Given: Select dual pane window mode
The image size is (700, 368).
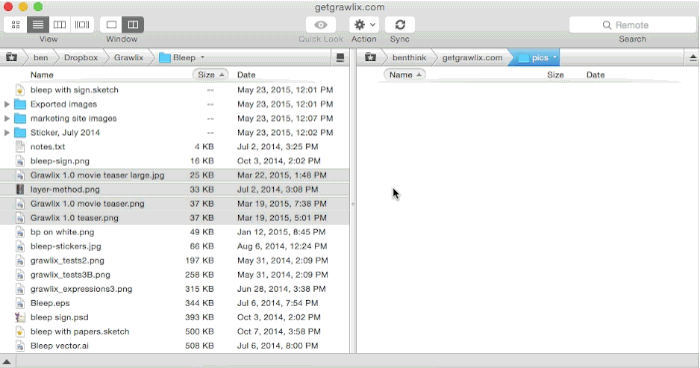Looking at the screenshot, I should pyautogui.click(x=133, y=25).
